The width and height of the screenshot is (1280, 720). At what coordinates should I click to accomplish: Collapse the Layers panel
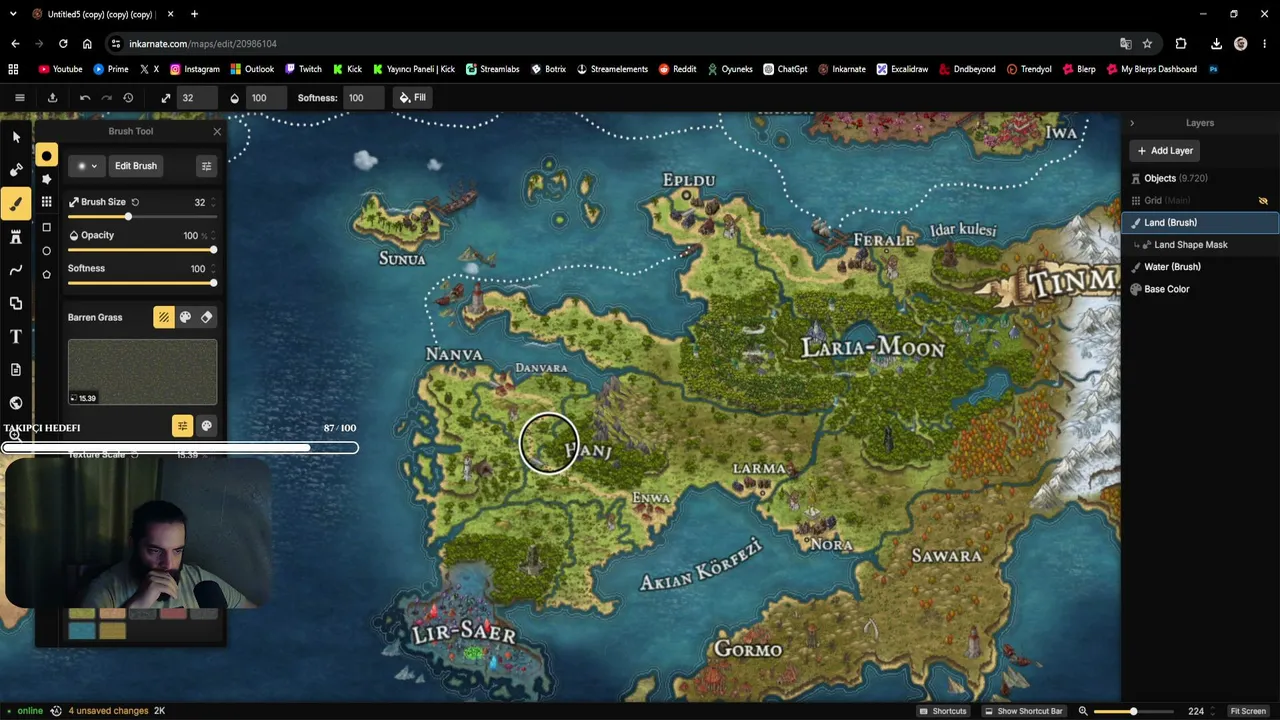(1132, 123)
